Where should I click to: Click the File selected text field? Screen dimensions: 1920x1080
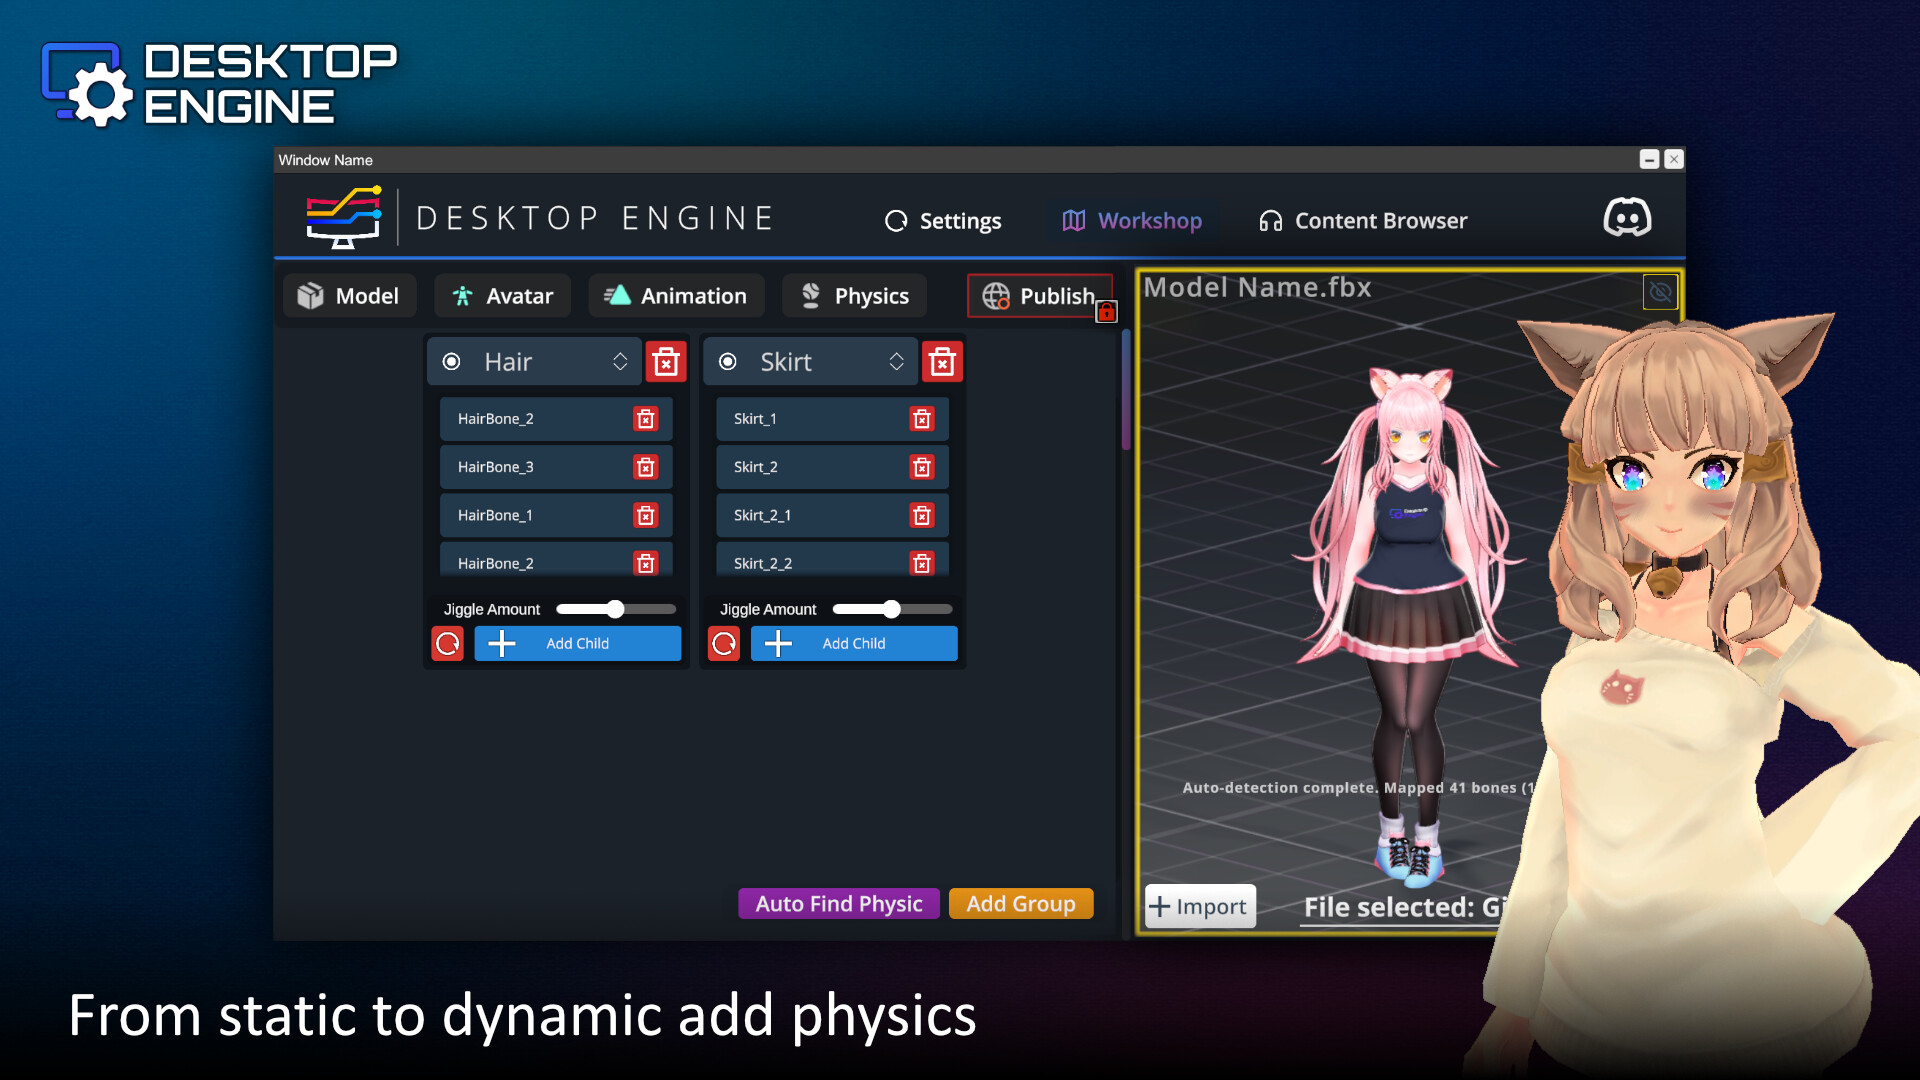(x=1402, y=908)
